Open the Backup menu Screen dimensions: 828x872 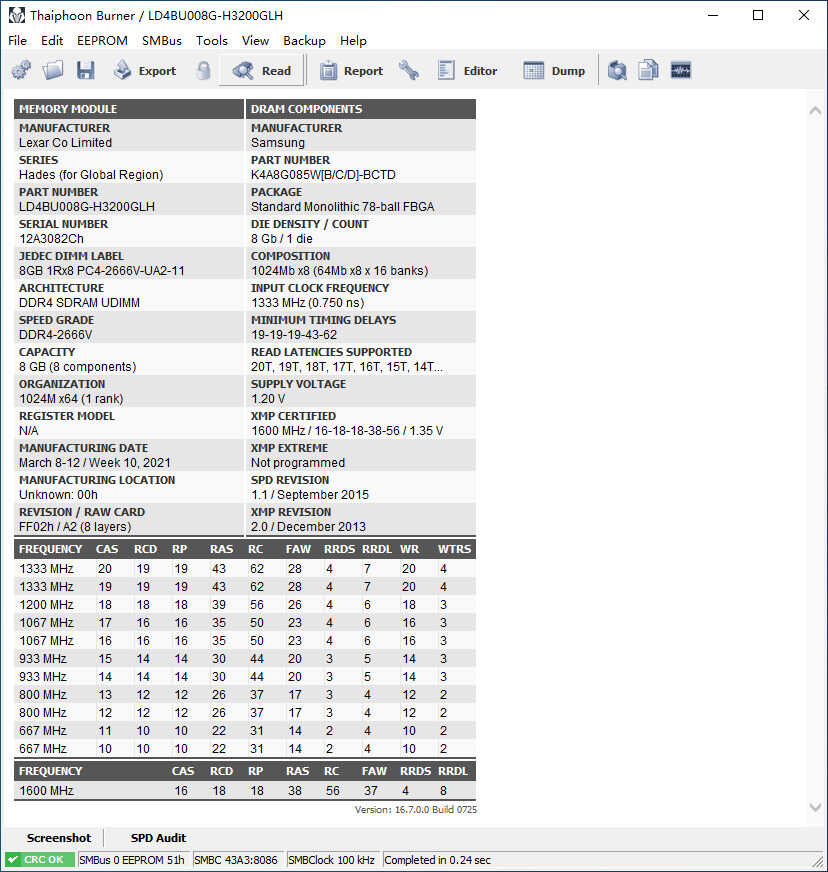point(304,41)
